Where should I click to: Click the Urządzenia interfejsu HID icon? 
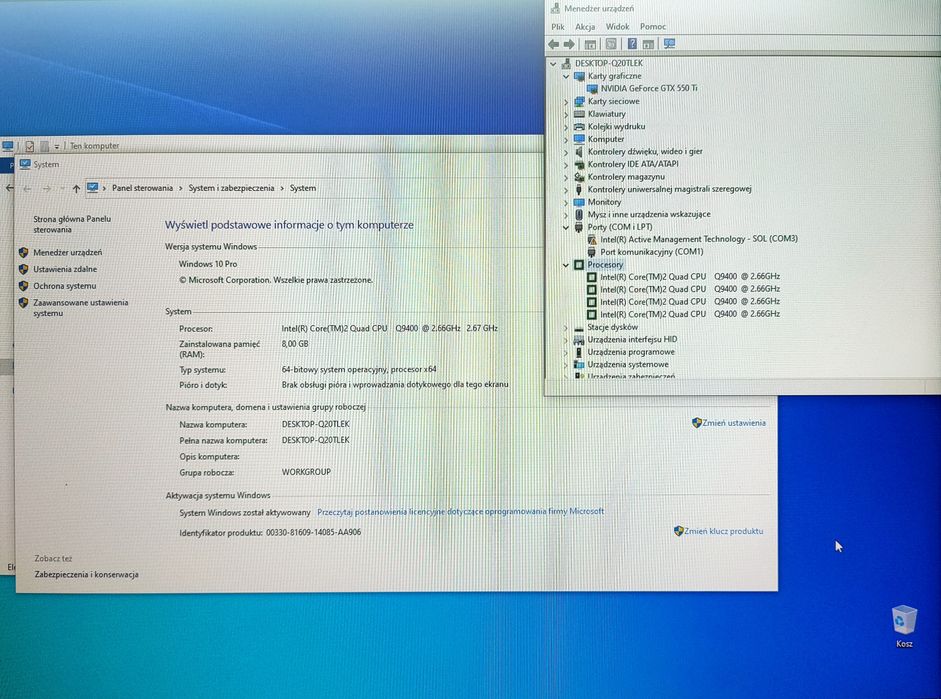pos(579,340)
